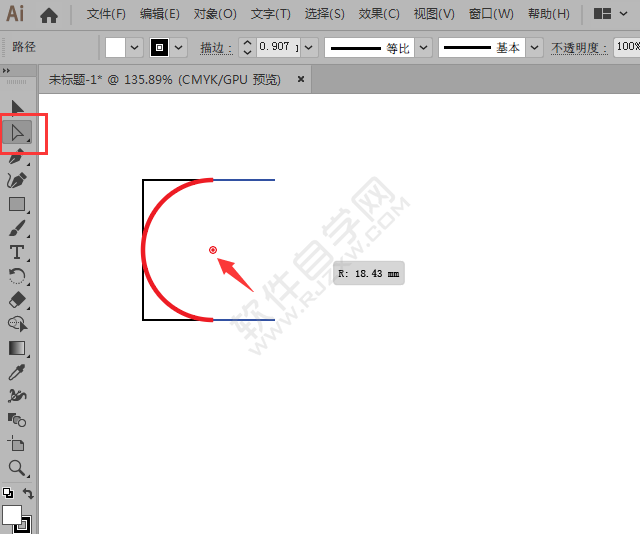Click the Home icon
Screen dimensions: 640x534
[48, 15]
